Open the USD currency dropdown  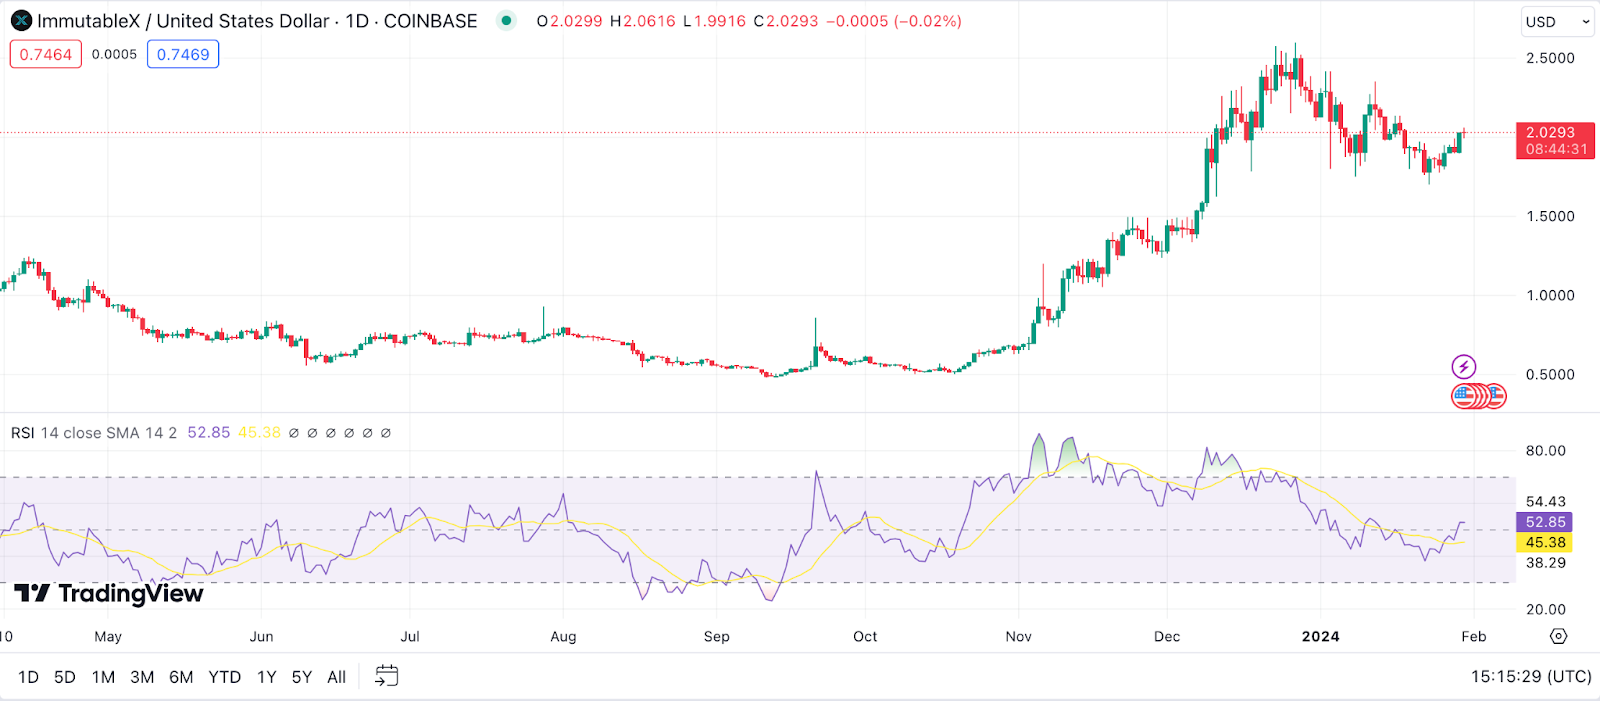pos(1557,22)
